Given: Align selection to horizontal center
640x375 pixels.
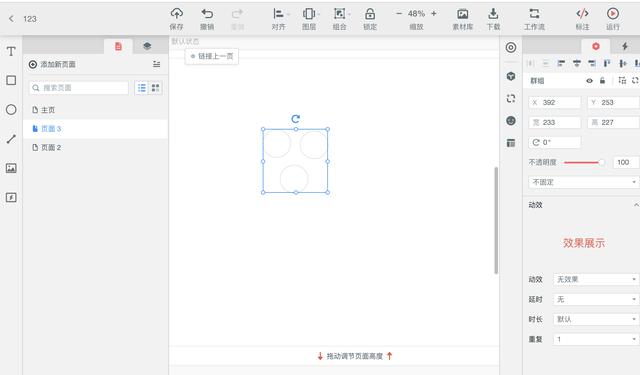Looking at the screenshot, I should pyautogui.click(x=577, y=63).
